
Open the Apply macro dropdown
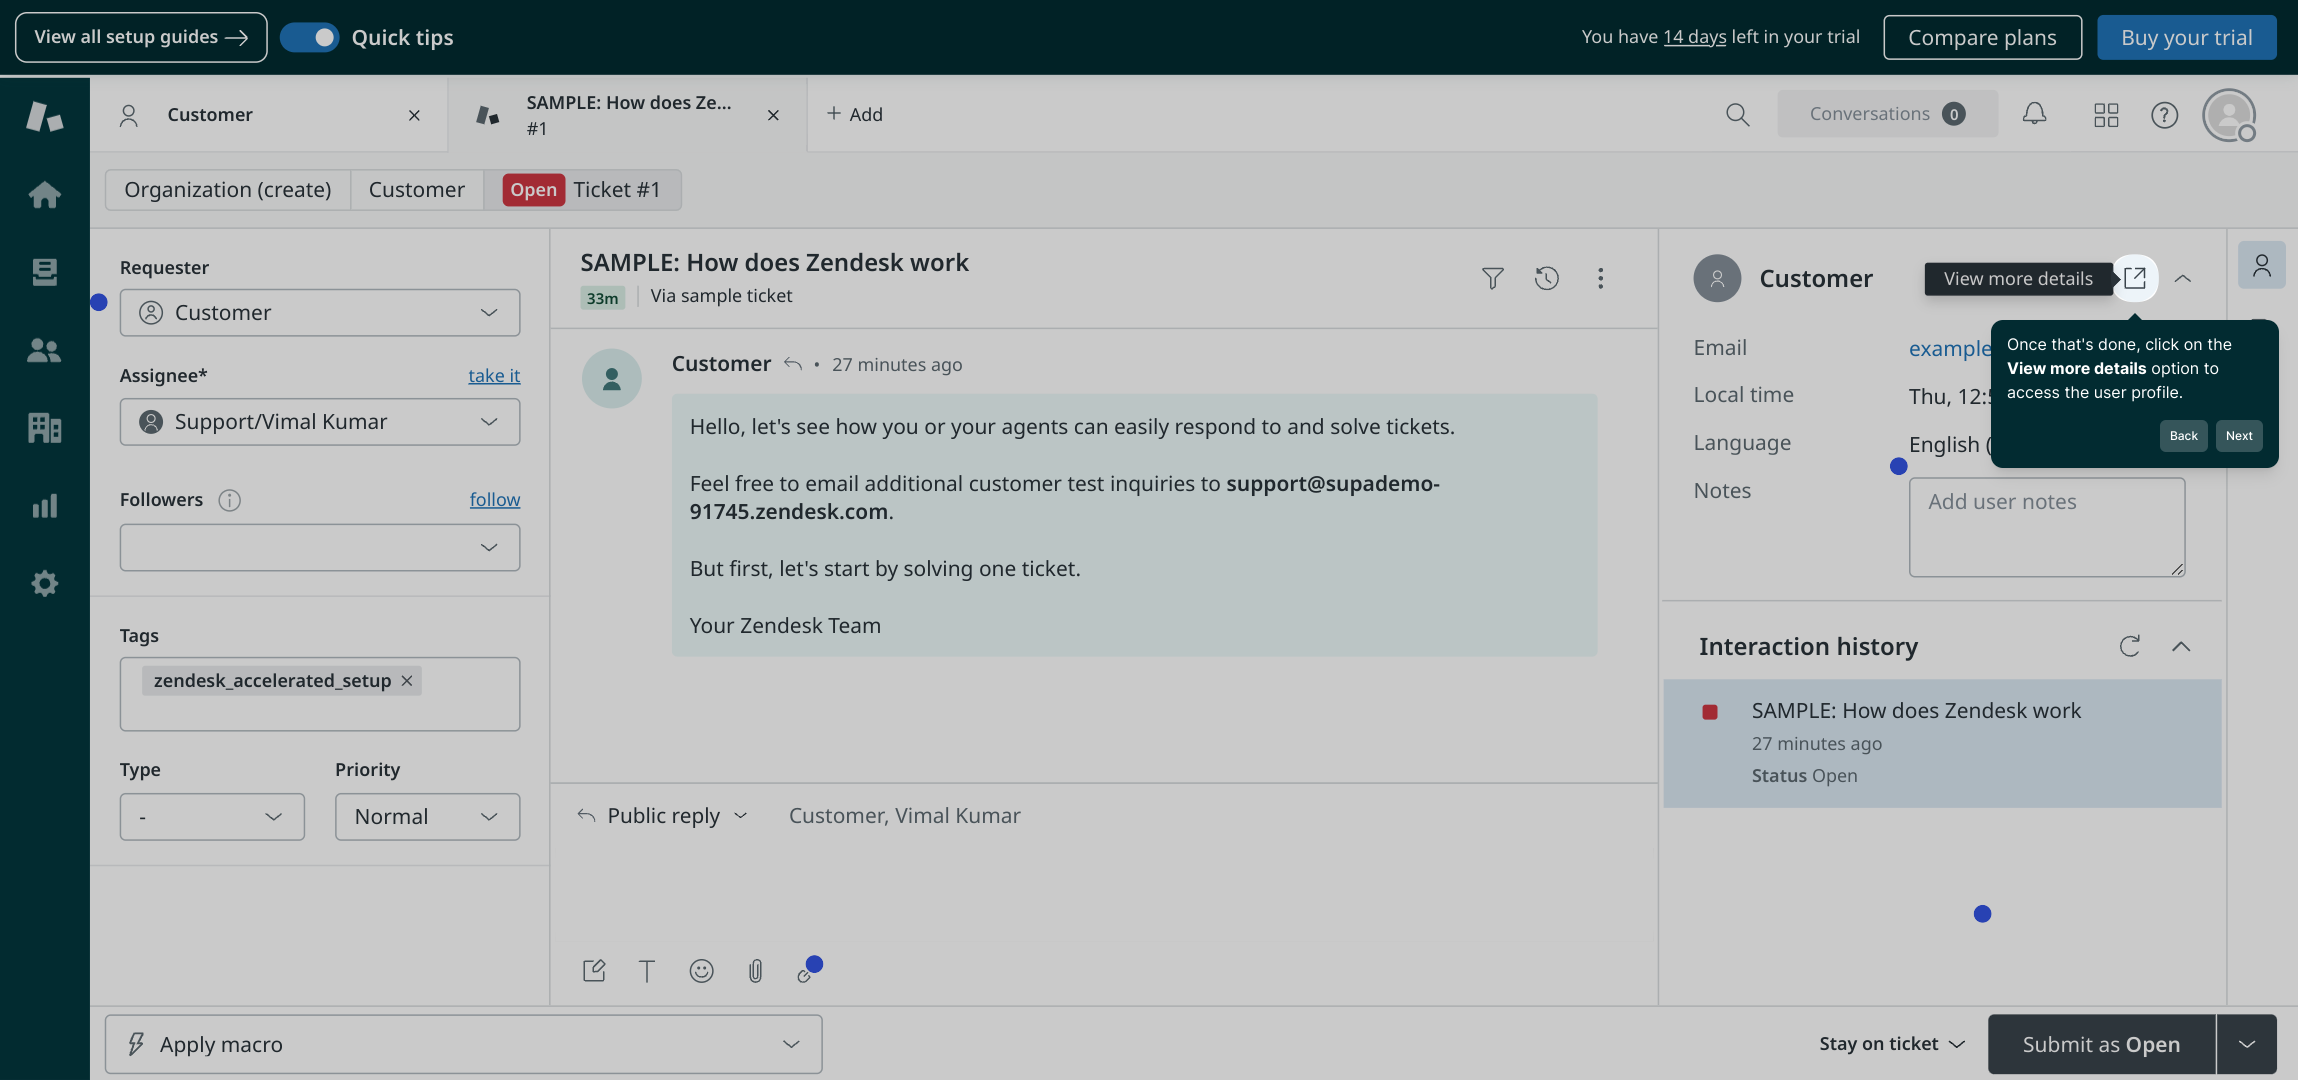(x=464, y=1044)
